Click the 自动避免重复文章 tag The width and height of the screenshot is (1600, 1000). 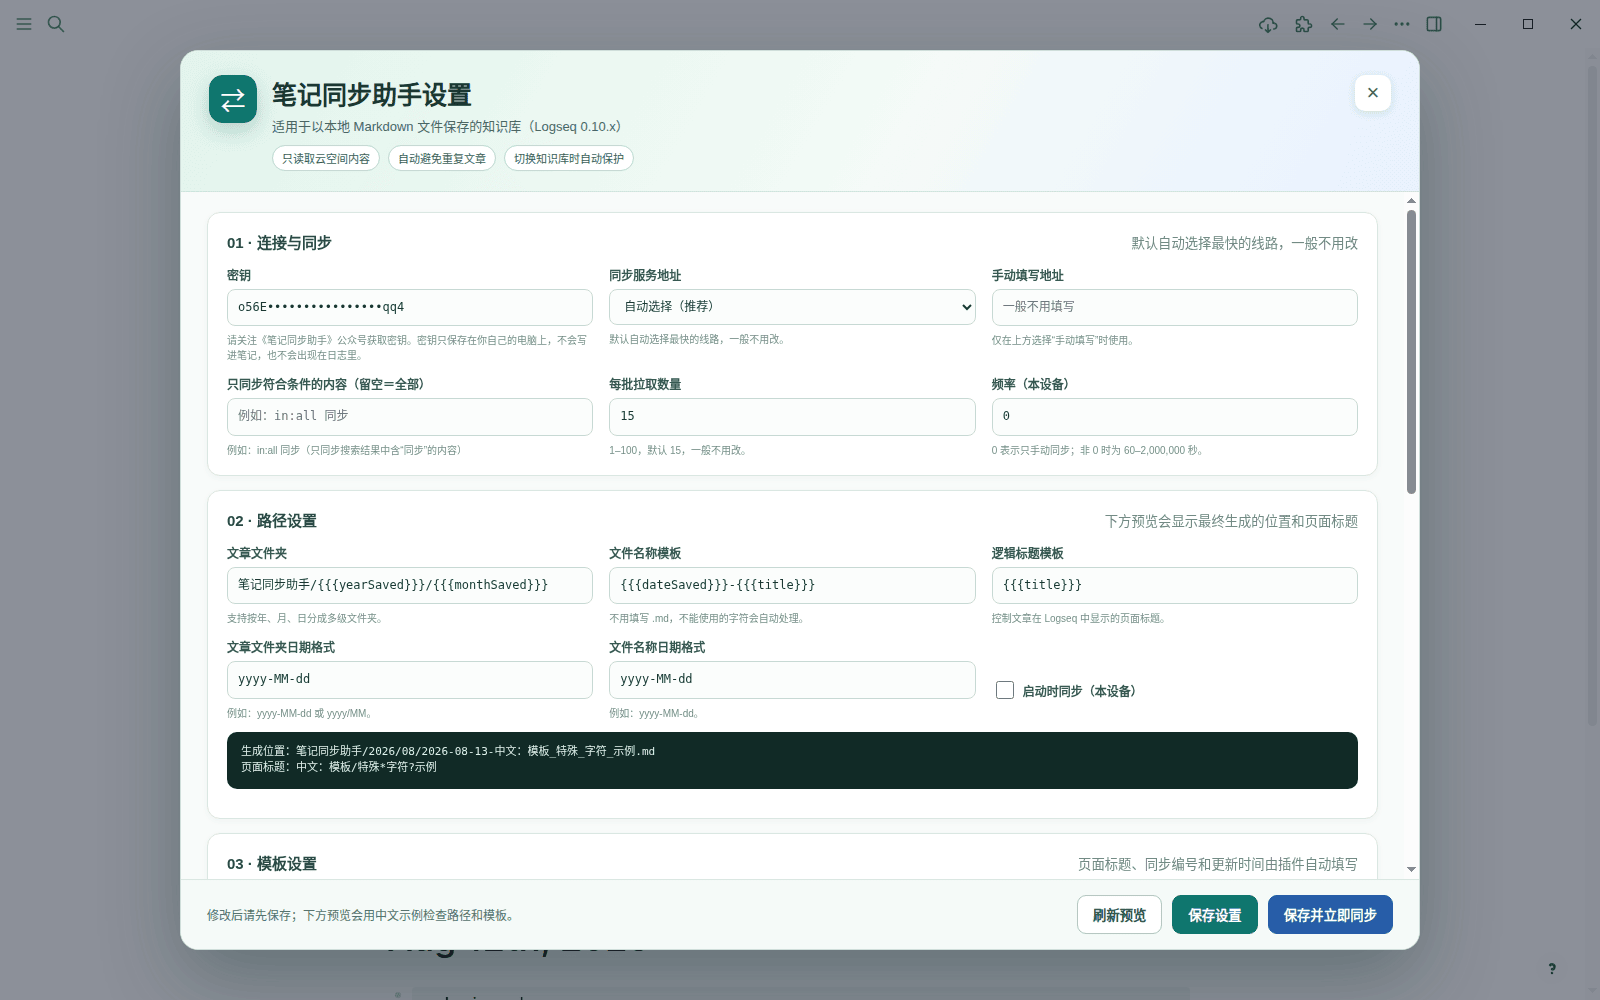point(442,158)
